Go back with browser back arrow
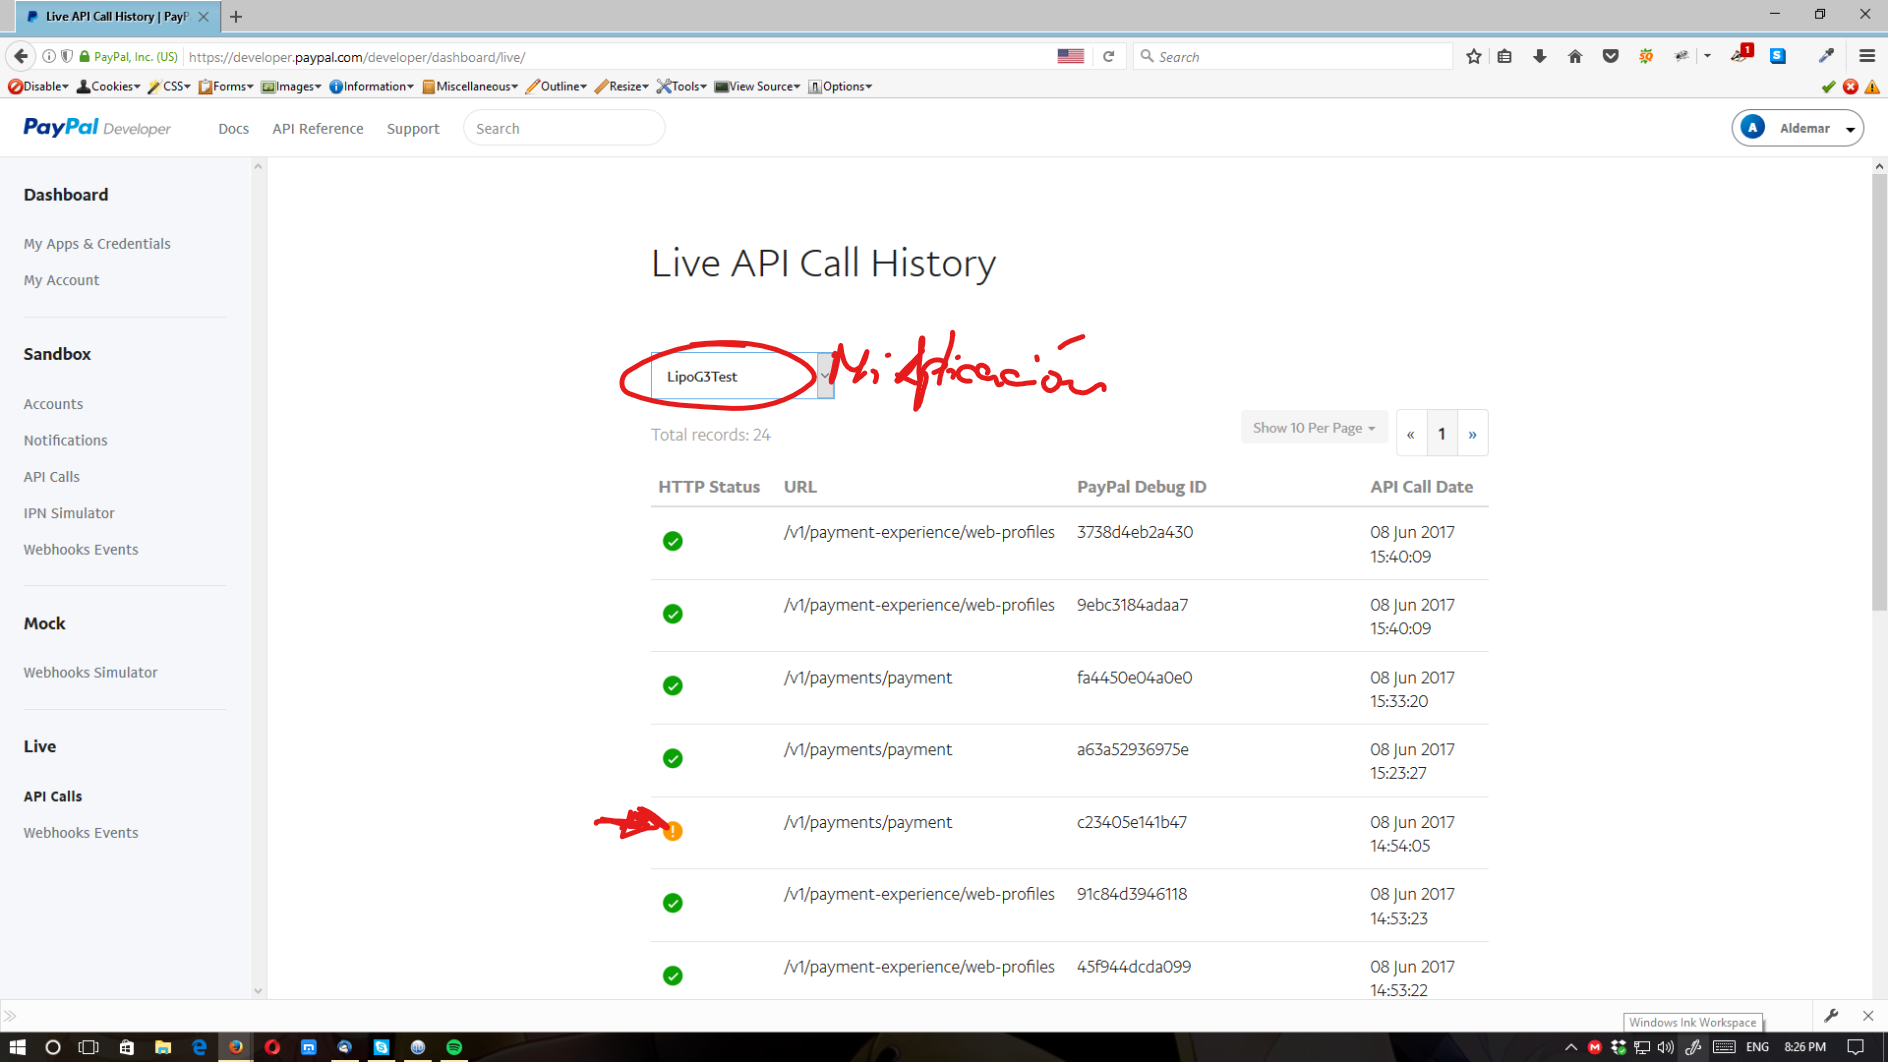The height and width of the screenshot is (1062, 1888). click(x=20, y=56)
